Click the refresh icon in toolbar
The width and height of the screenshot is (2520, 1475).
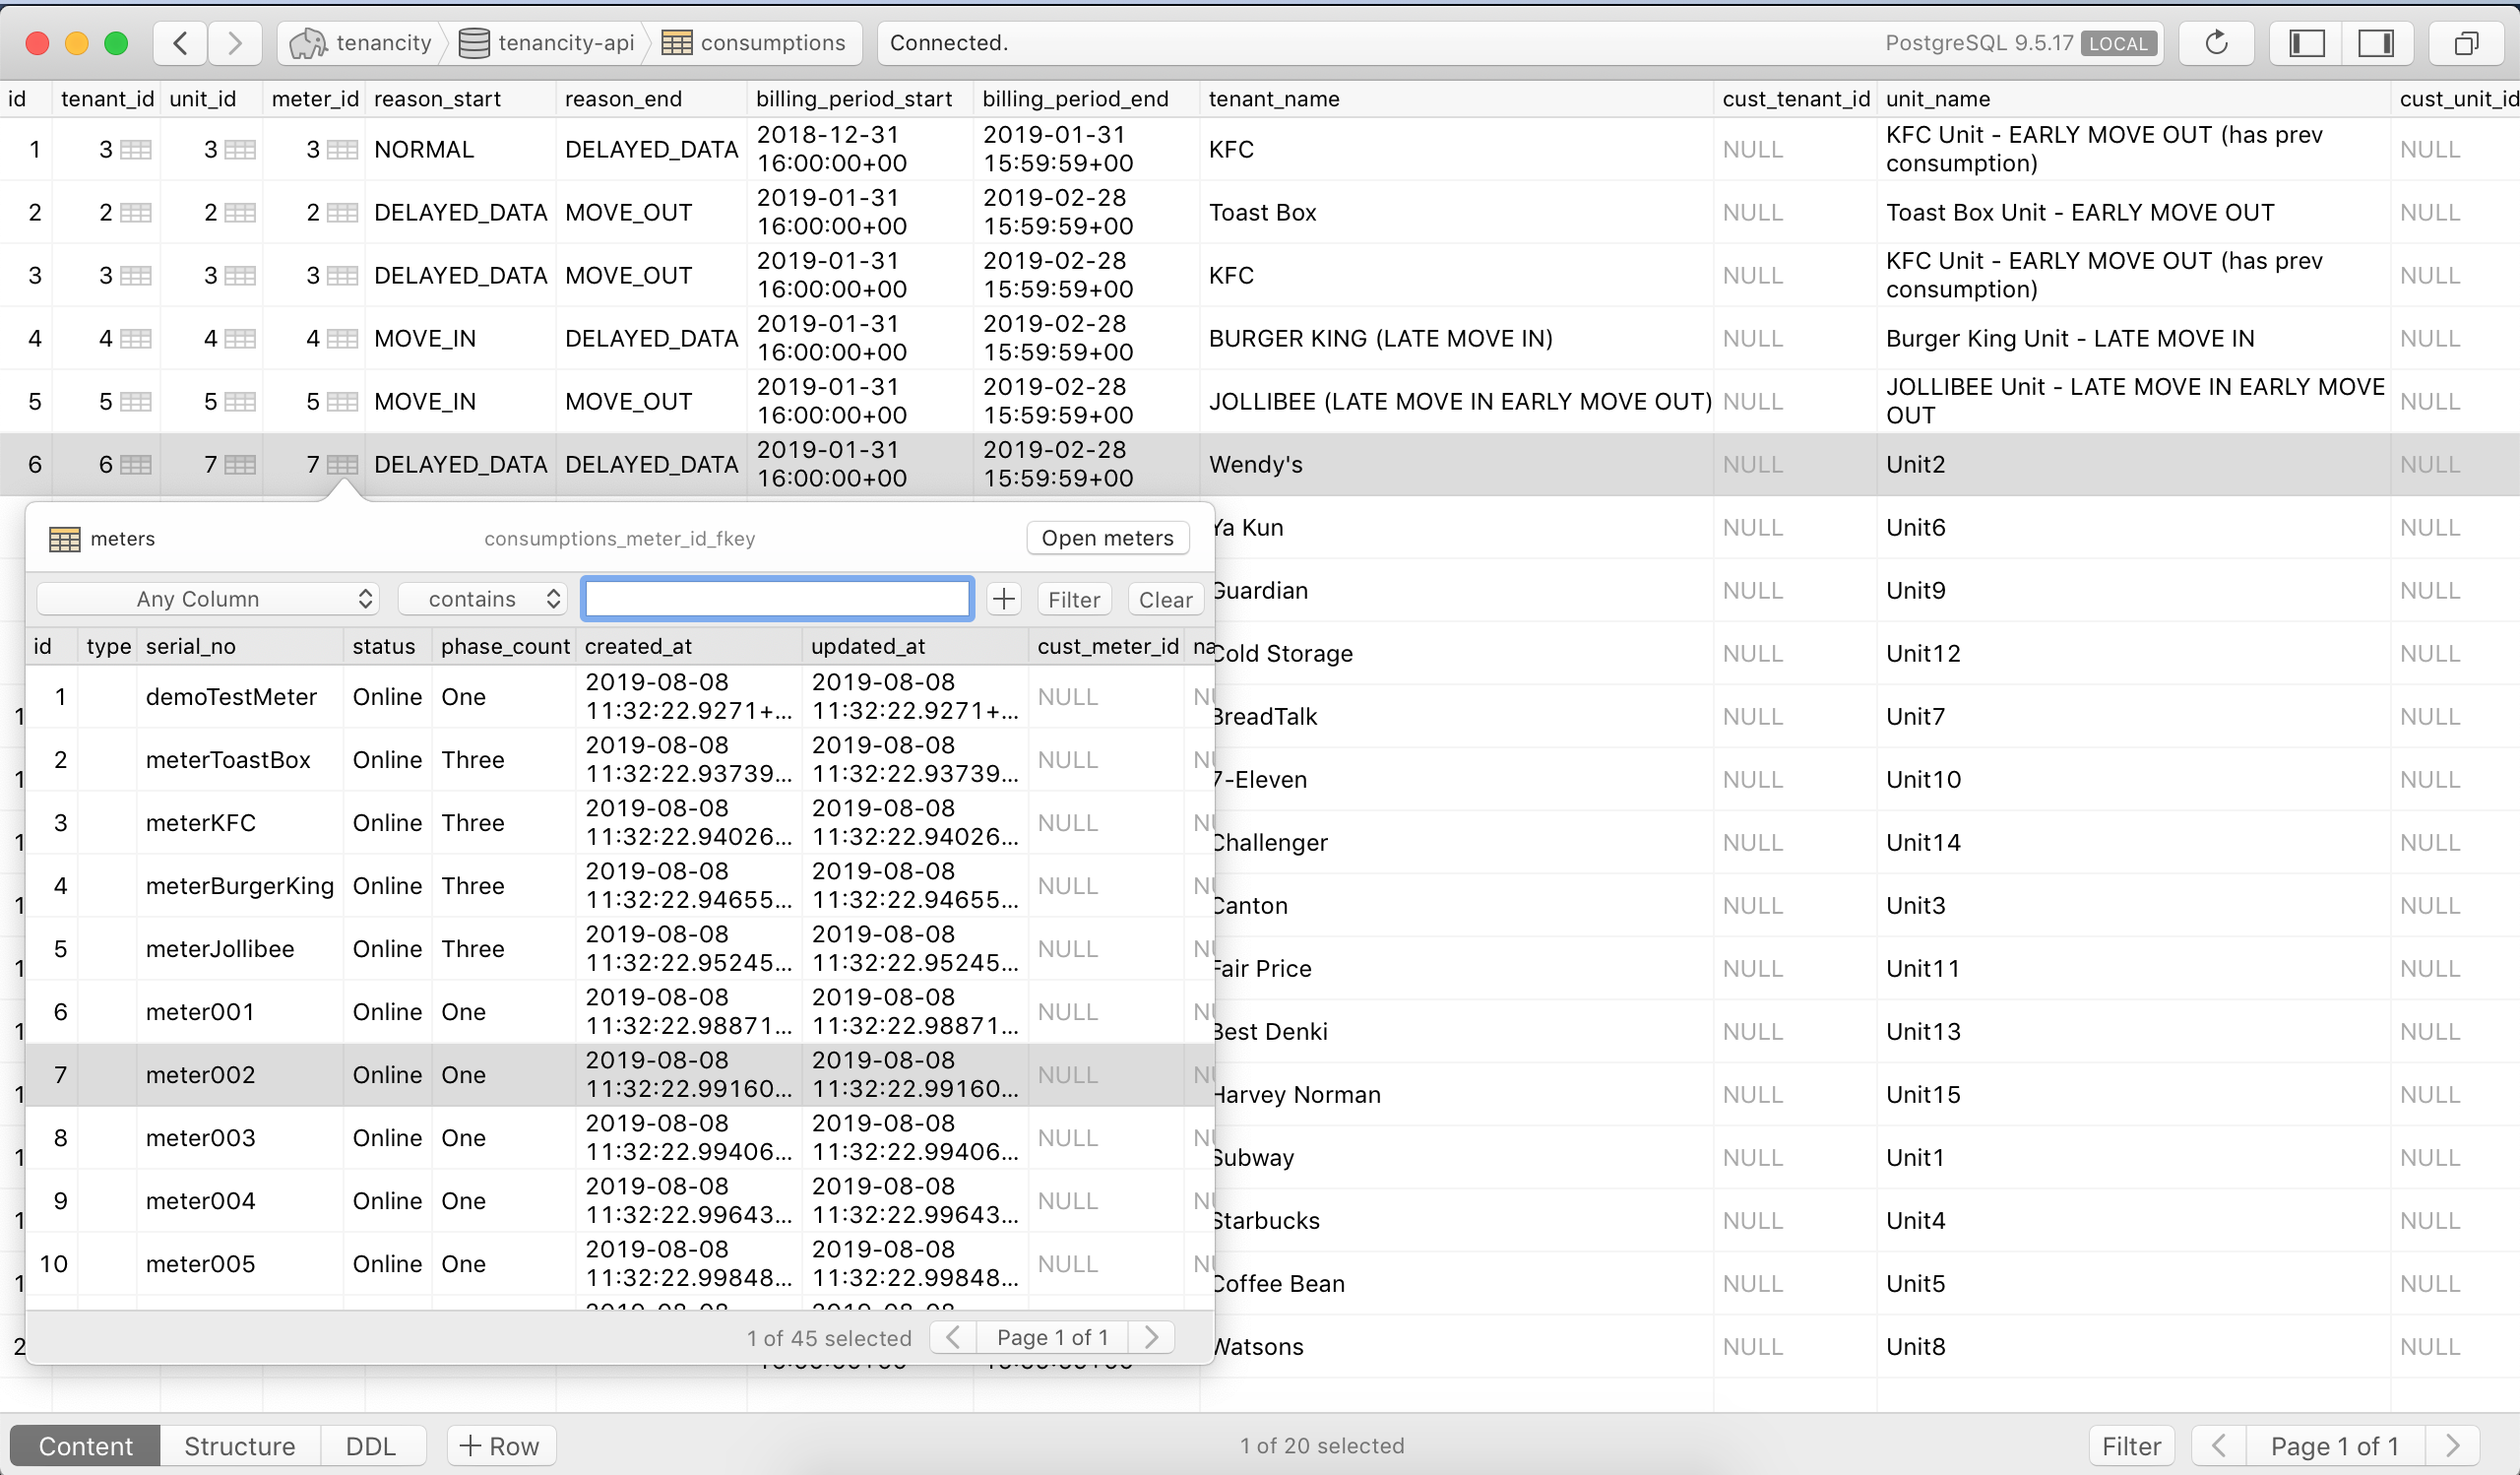(x=2216, y=43)
